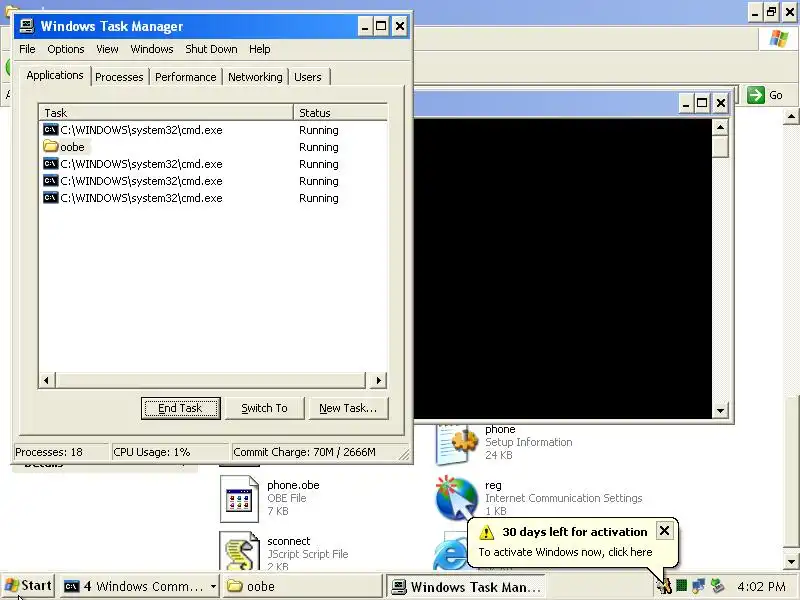Switch to oobe window from taskbar
The width and height of the screenshot is (800, 600).
[x=302, y=586]
